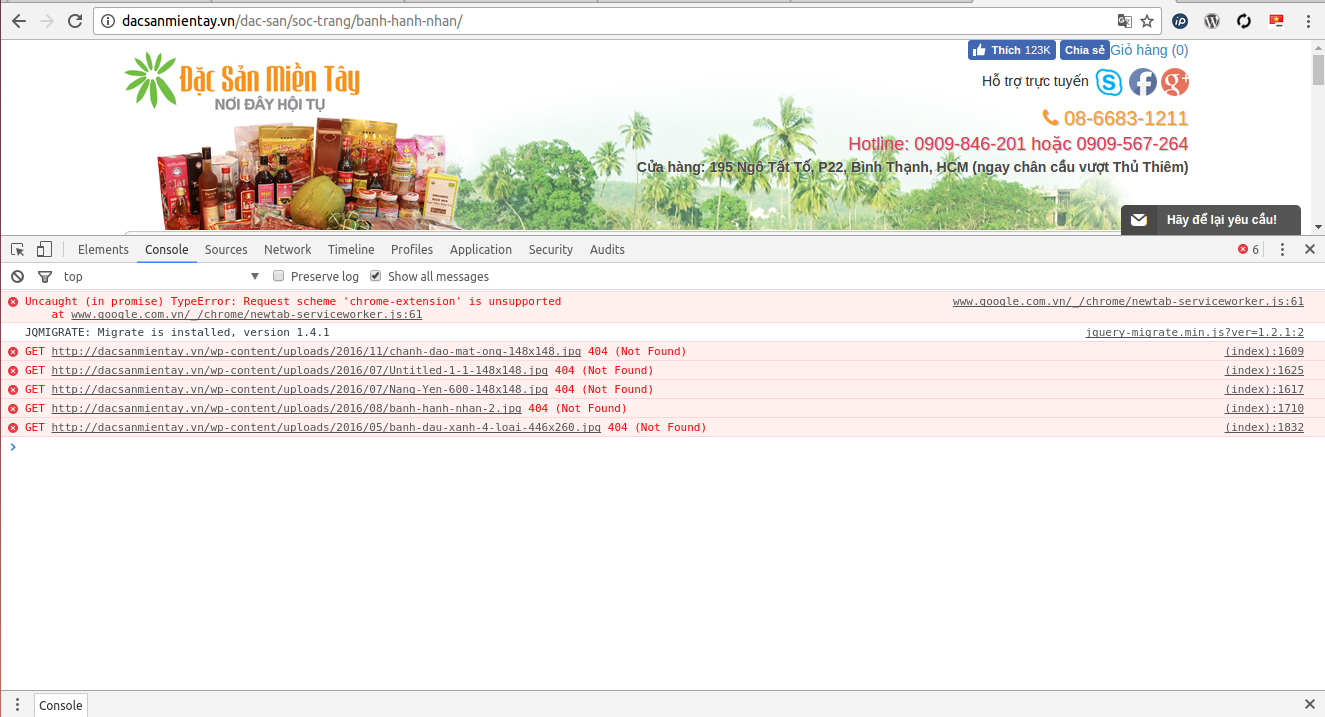The height and width of the screenshot is (717, 1325).
Task: Open the Giỏ hàng cart link
Action: (1149, 50)
